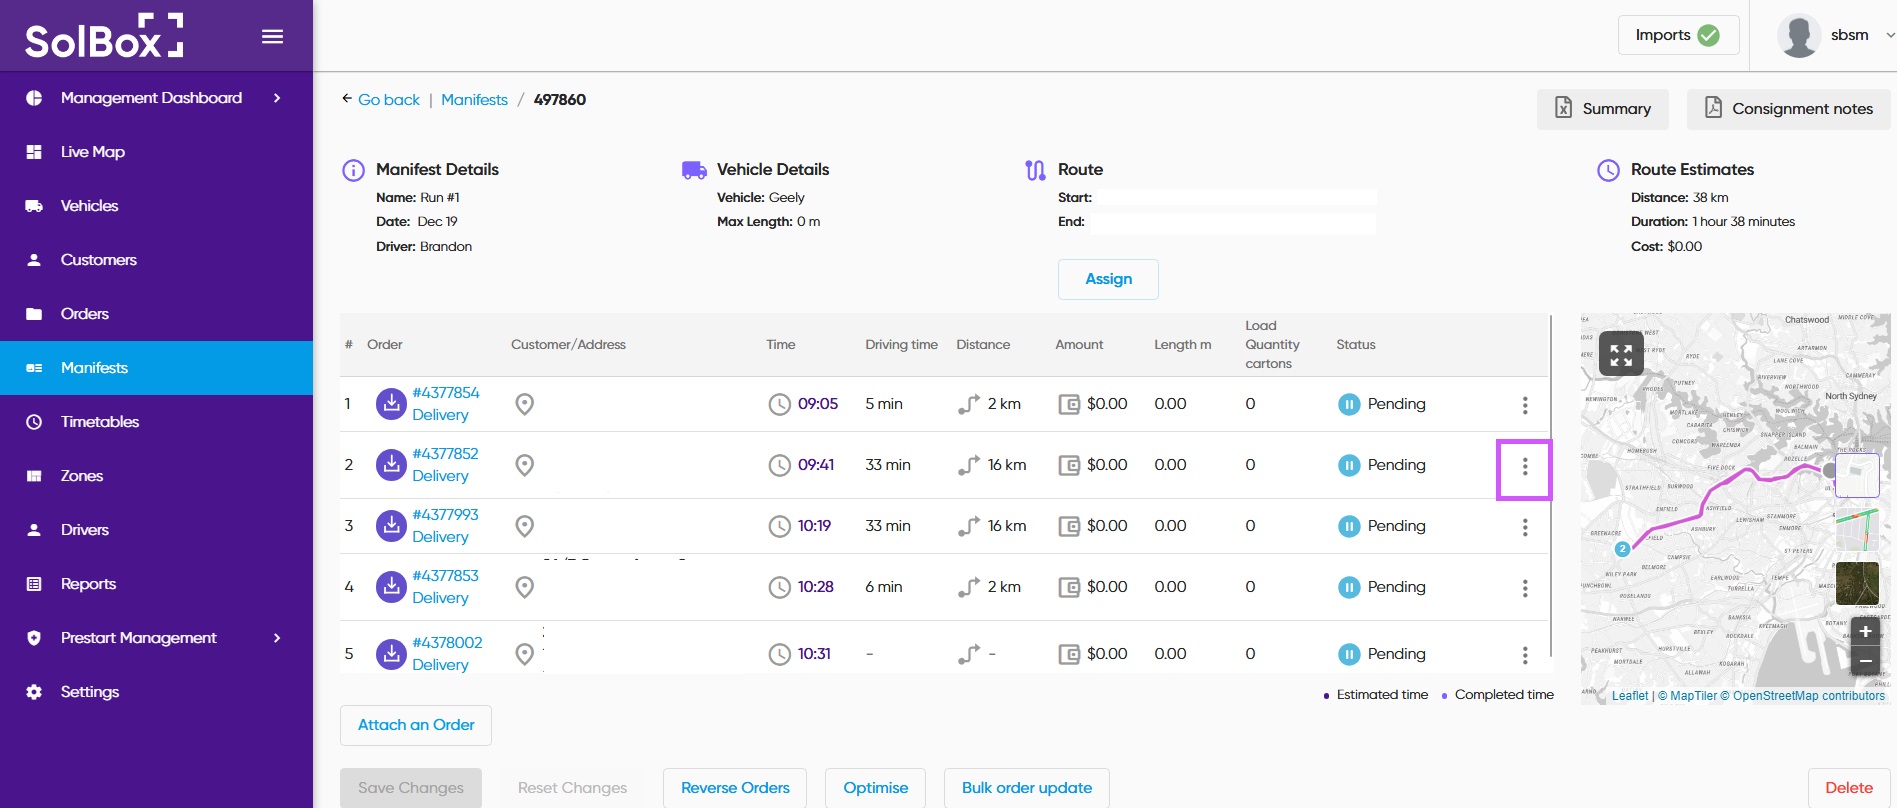This screenshot has height=808, width=1897.
Task: Open the sbsm user account dropdown
Action: pyautogui.click(x=1836, y=35)
